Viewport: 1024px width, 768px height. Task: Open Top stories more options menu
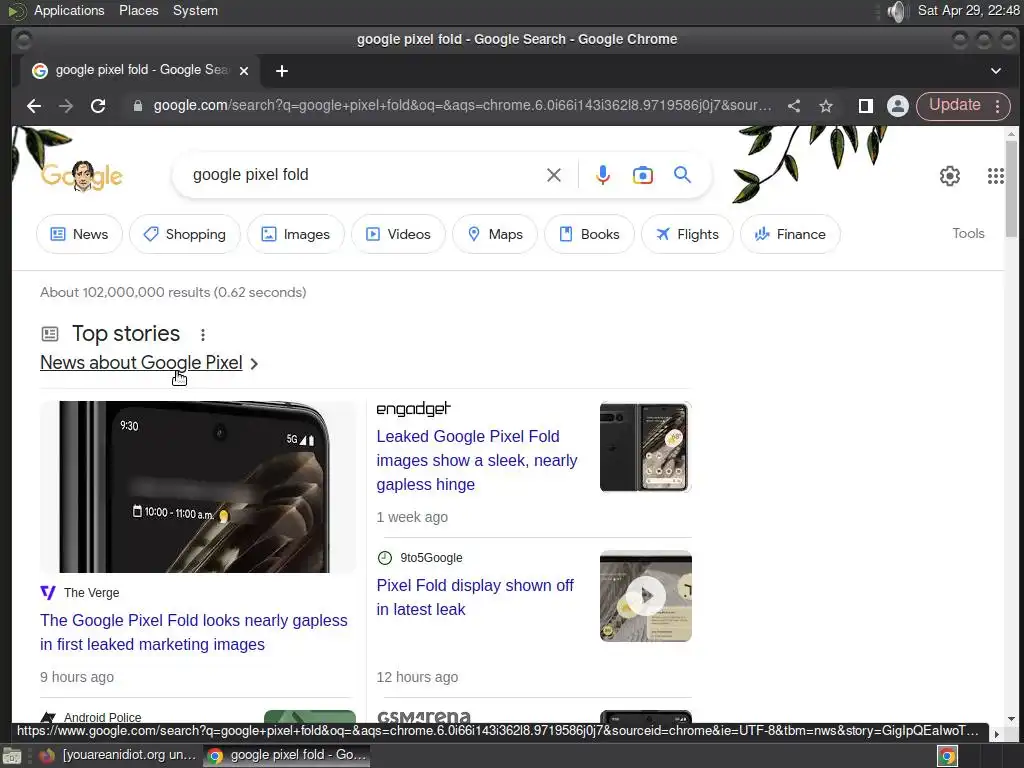(203, 335)
